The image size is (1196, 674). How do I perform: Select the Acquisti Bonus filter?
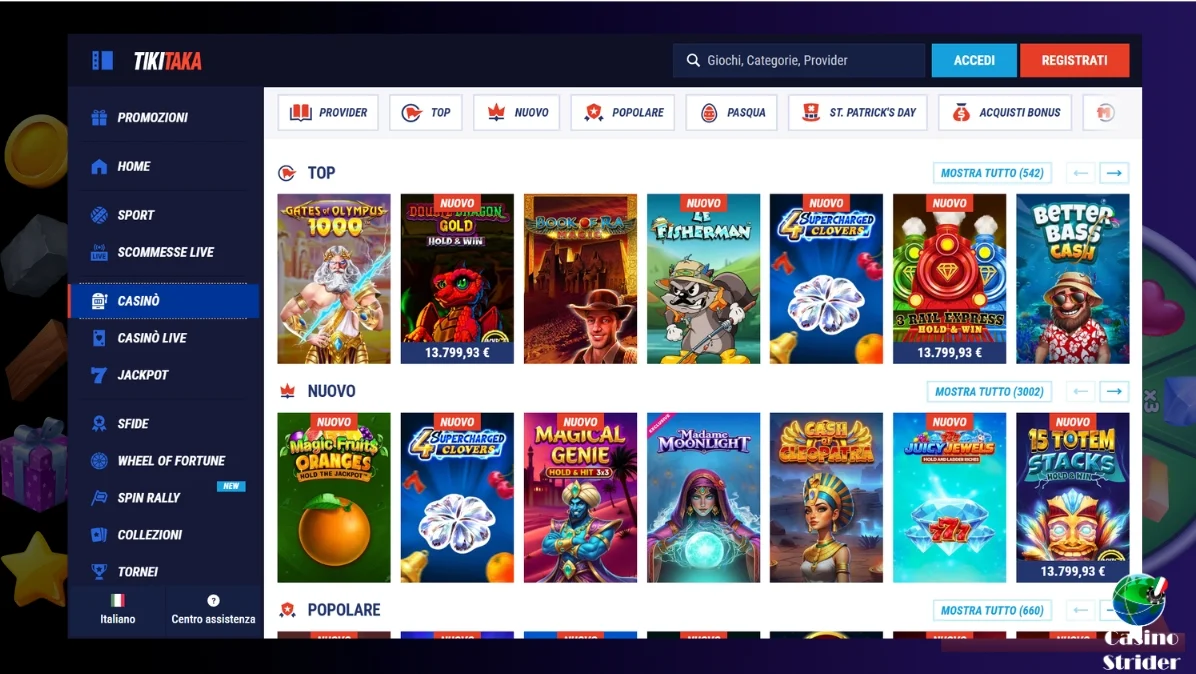(1005, 112)
